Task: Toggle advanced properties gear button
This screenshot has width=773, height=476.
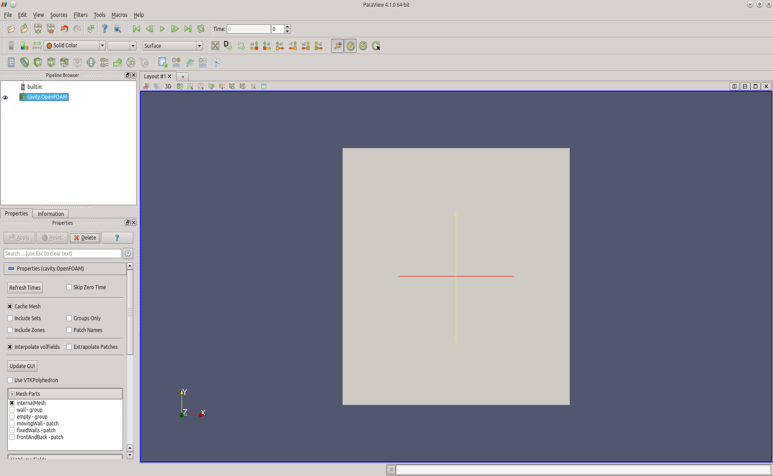Action: point(128,254)
